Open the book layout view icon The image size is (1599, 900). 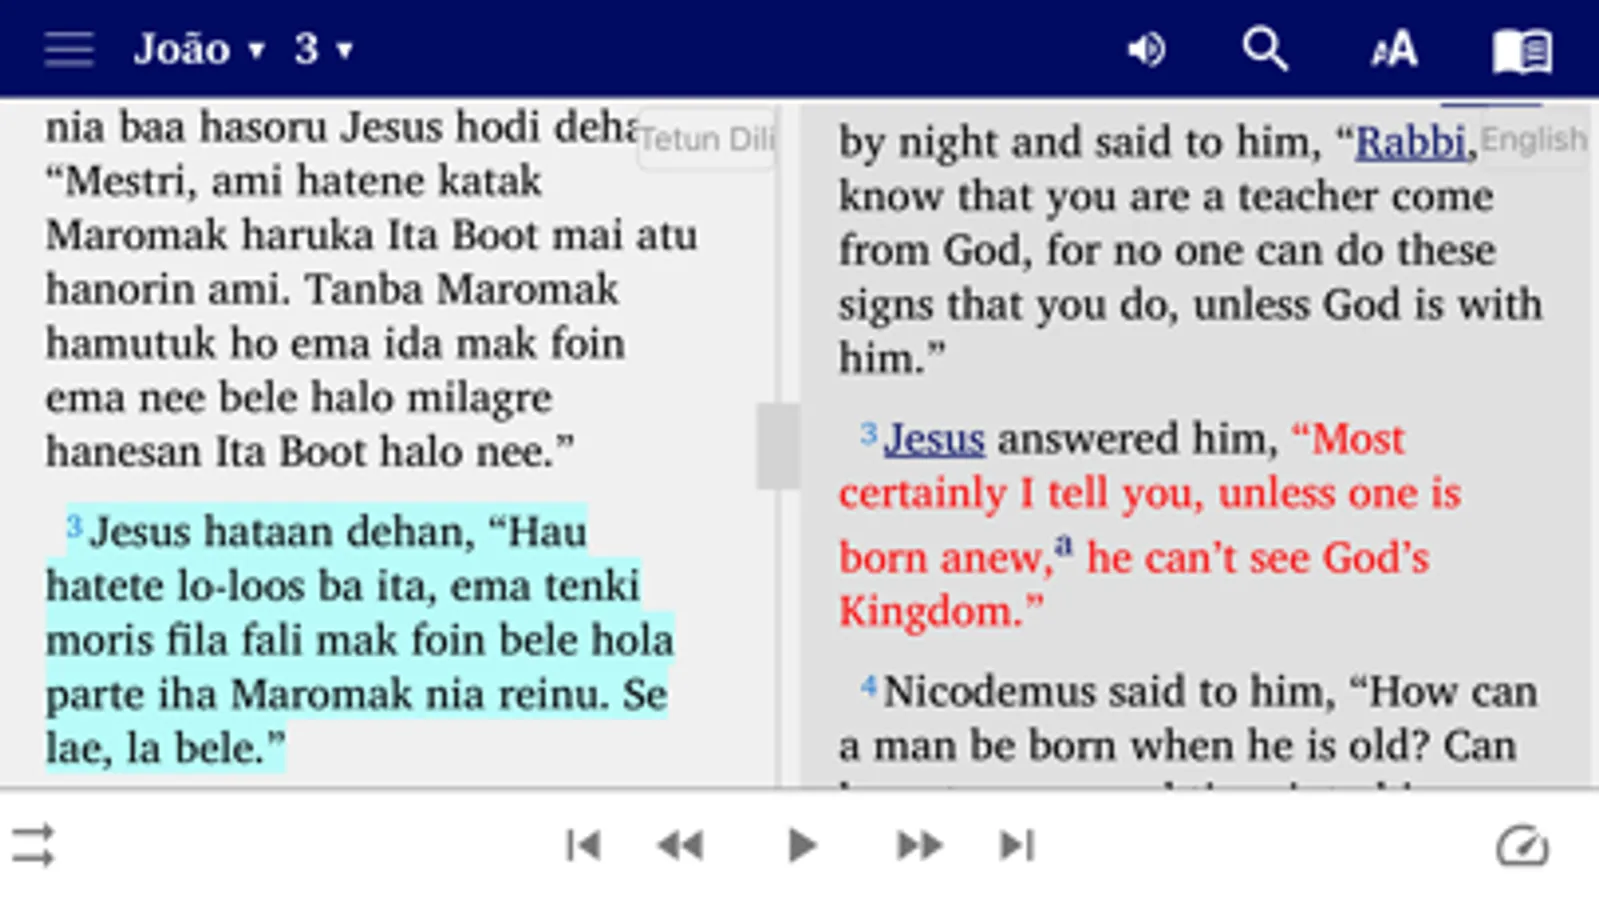[1522, 50]
